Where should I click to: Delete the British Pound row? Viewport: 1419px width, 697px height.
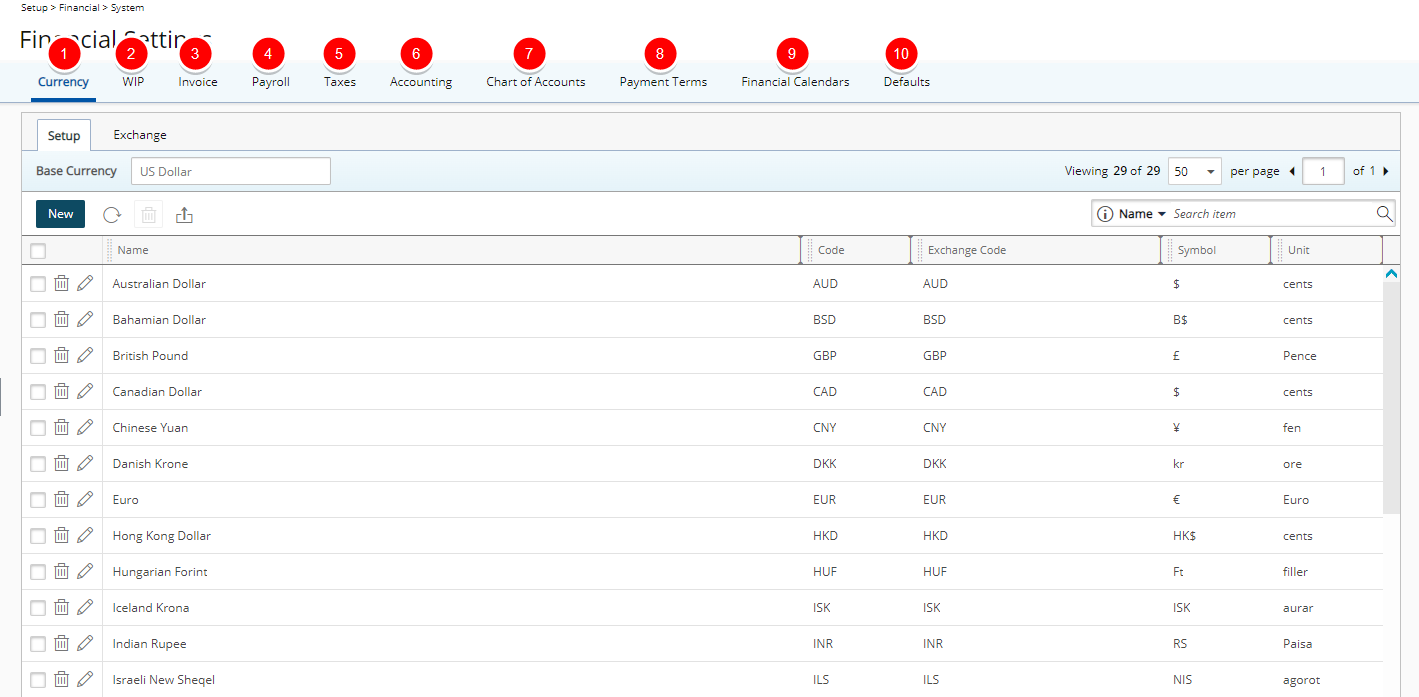pos(61,355)
